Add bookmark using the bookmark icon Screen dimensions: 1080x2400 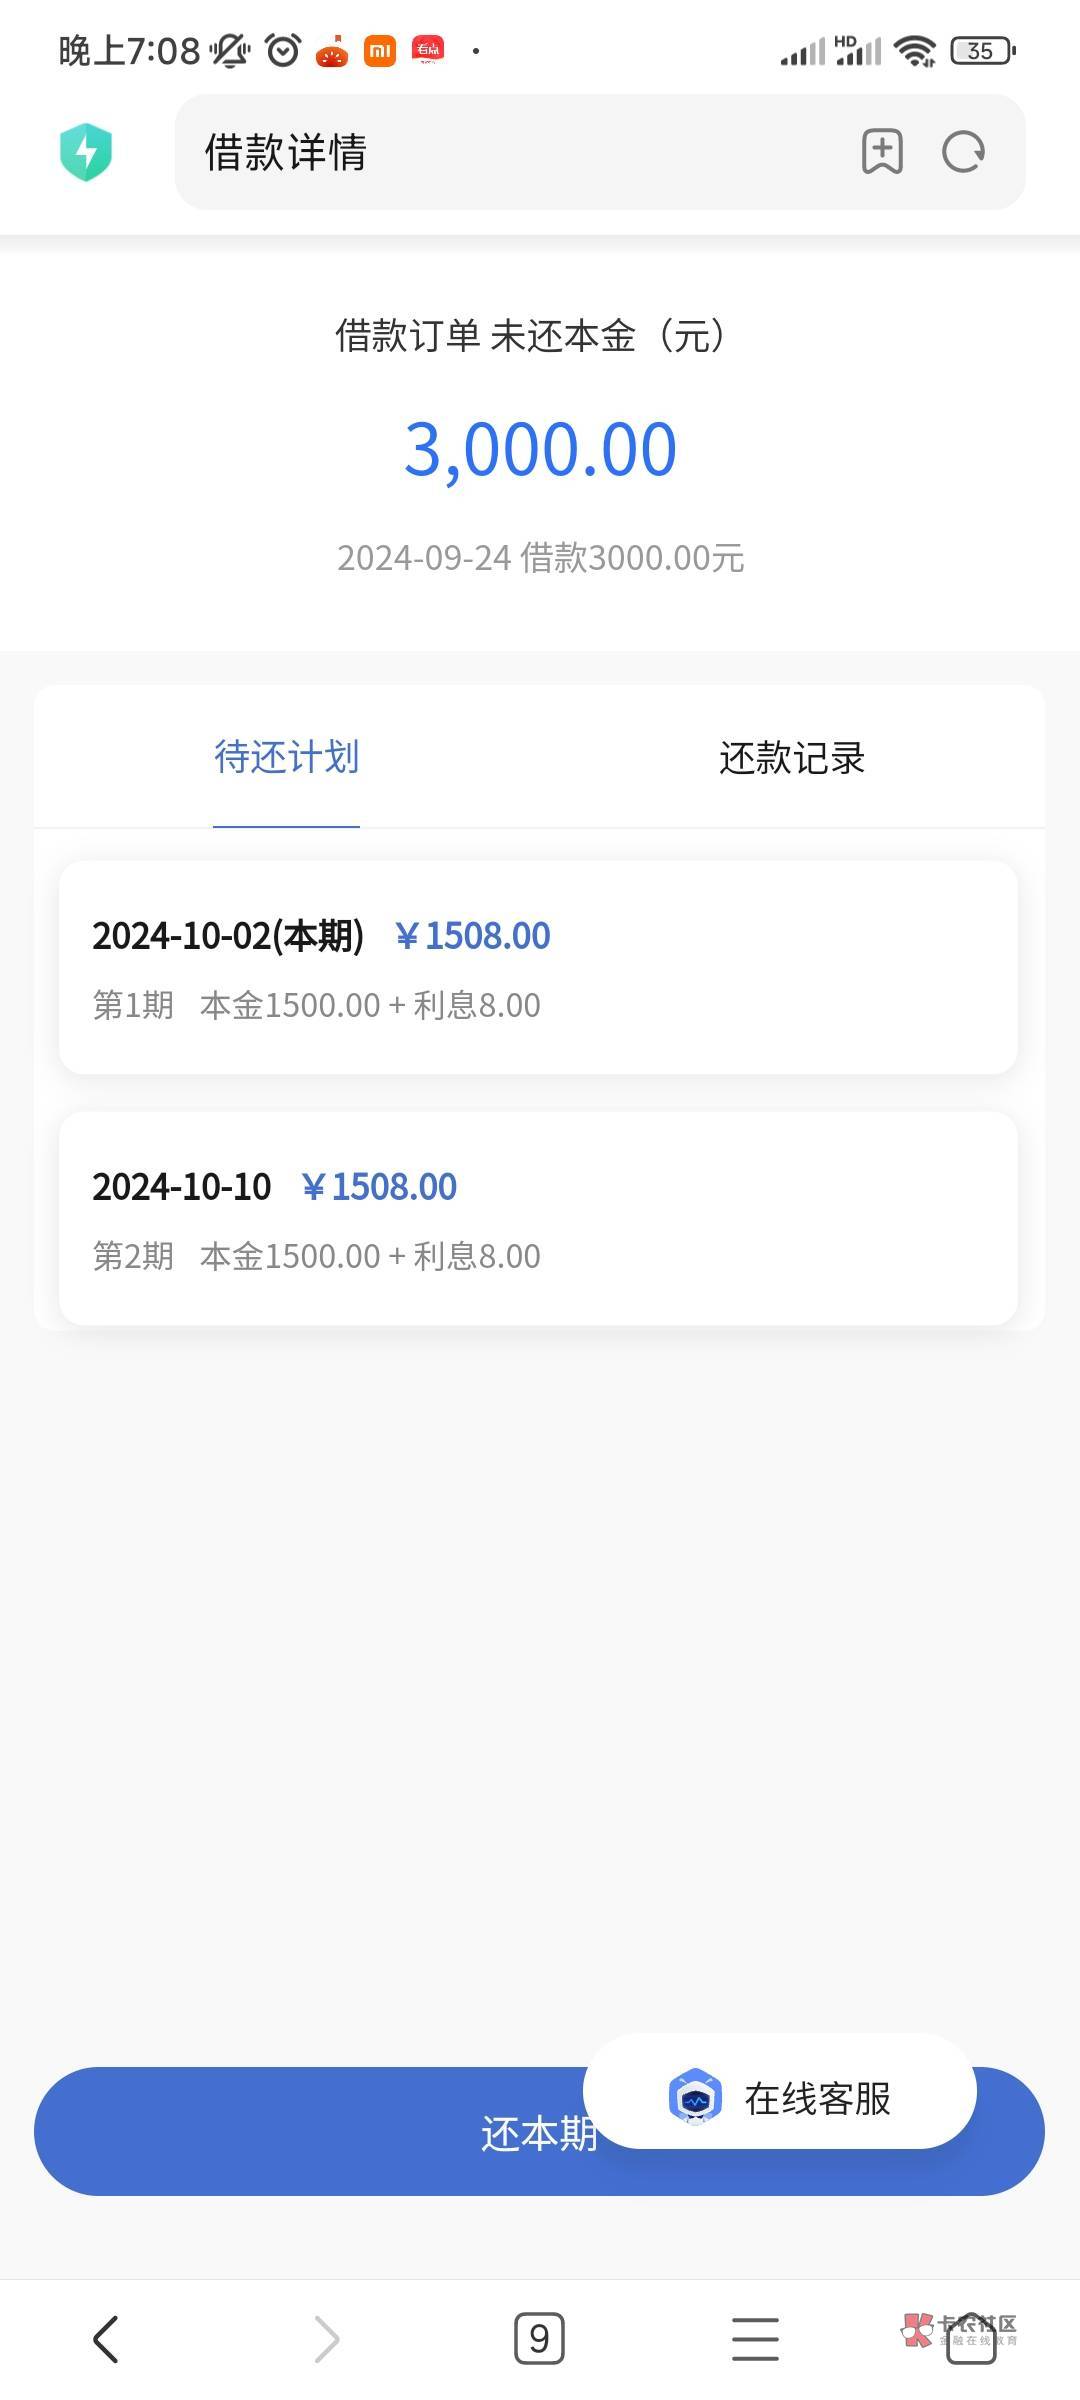coord(882,152)
